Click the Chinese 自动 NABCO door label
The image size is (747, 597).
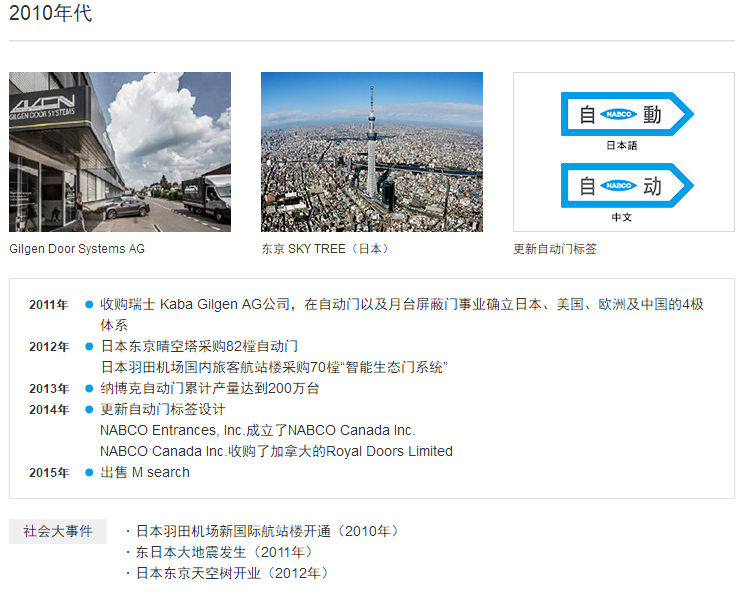click(627, 185)
